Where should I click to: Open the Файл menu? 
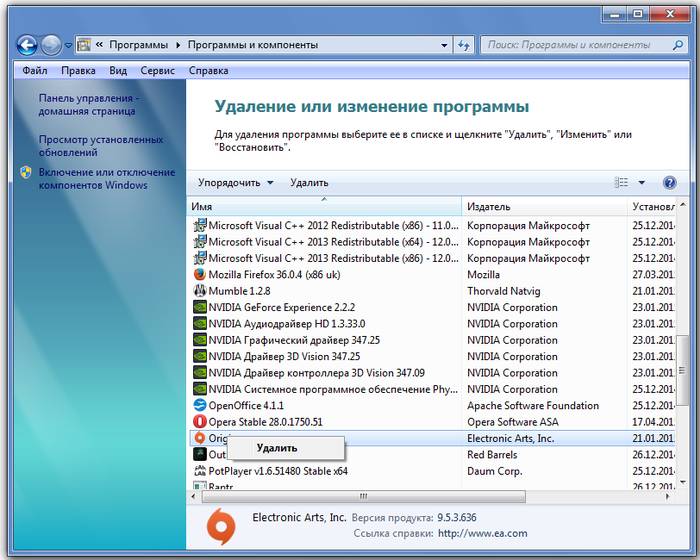34,71
